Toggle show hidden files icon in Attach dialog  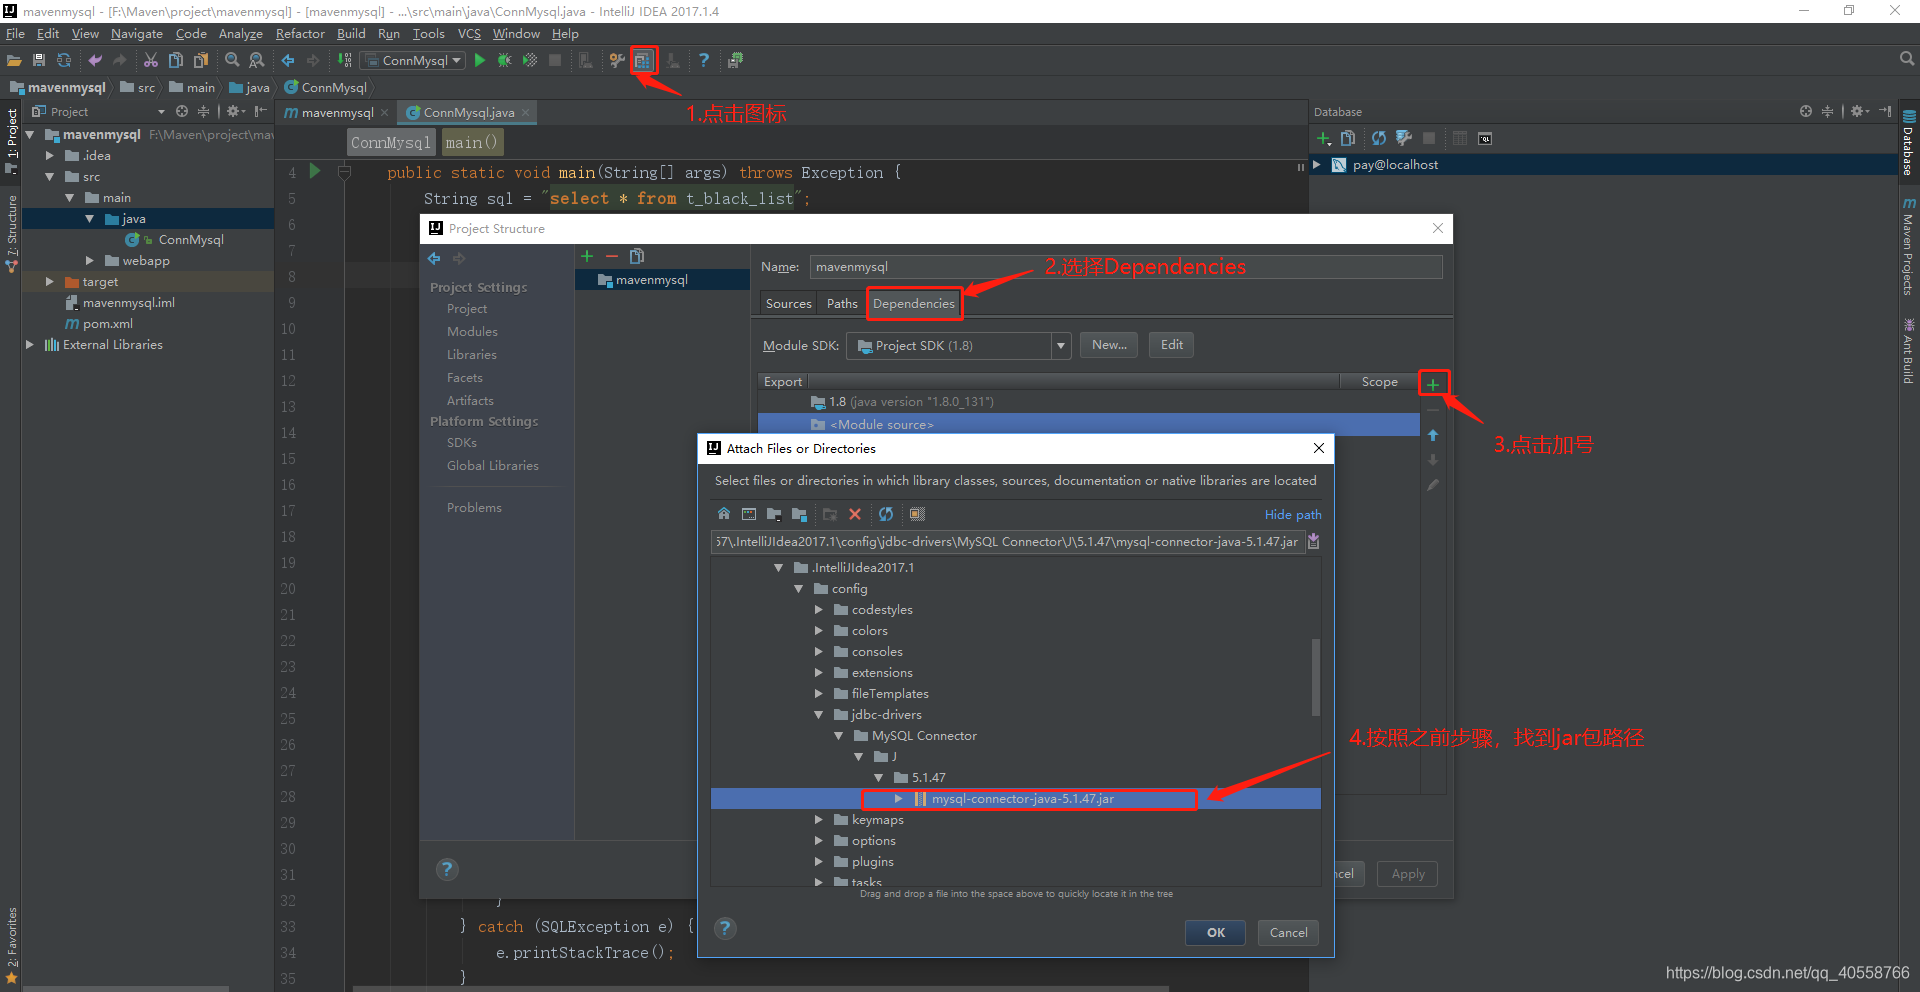pos(917,514)
